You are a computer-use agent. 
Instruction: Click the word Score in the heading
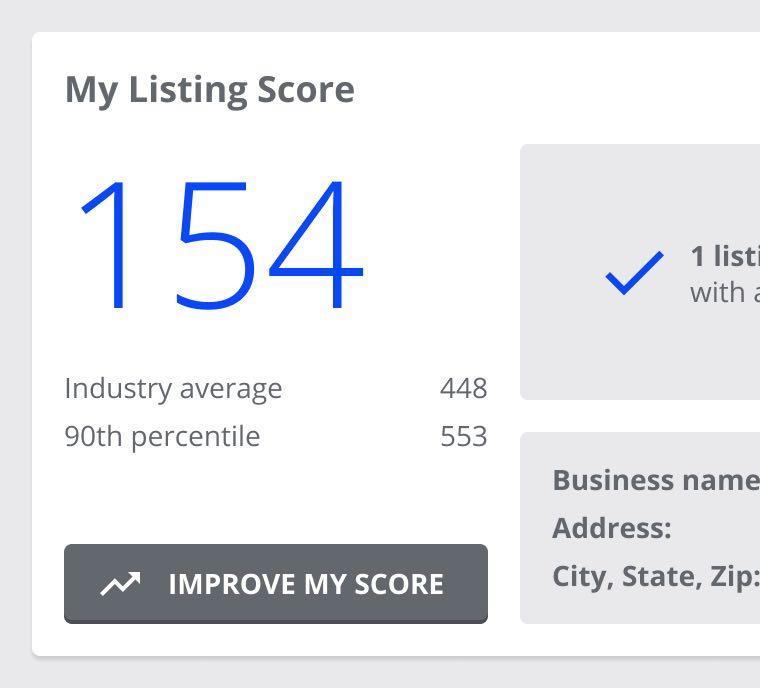click(305, 90)
